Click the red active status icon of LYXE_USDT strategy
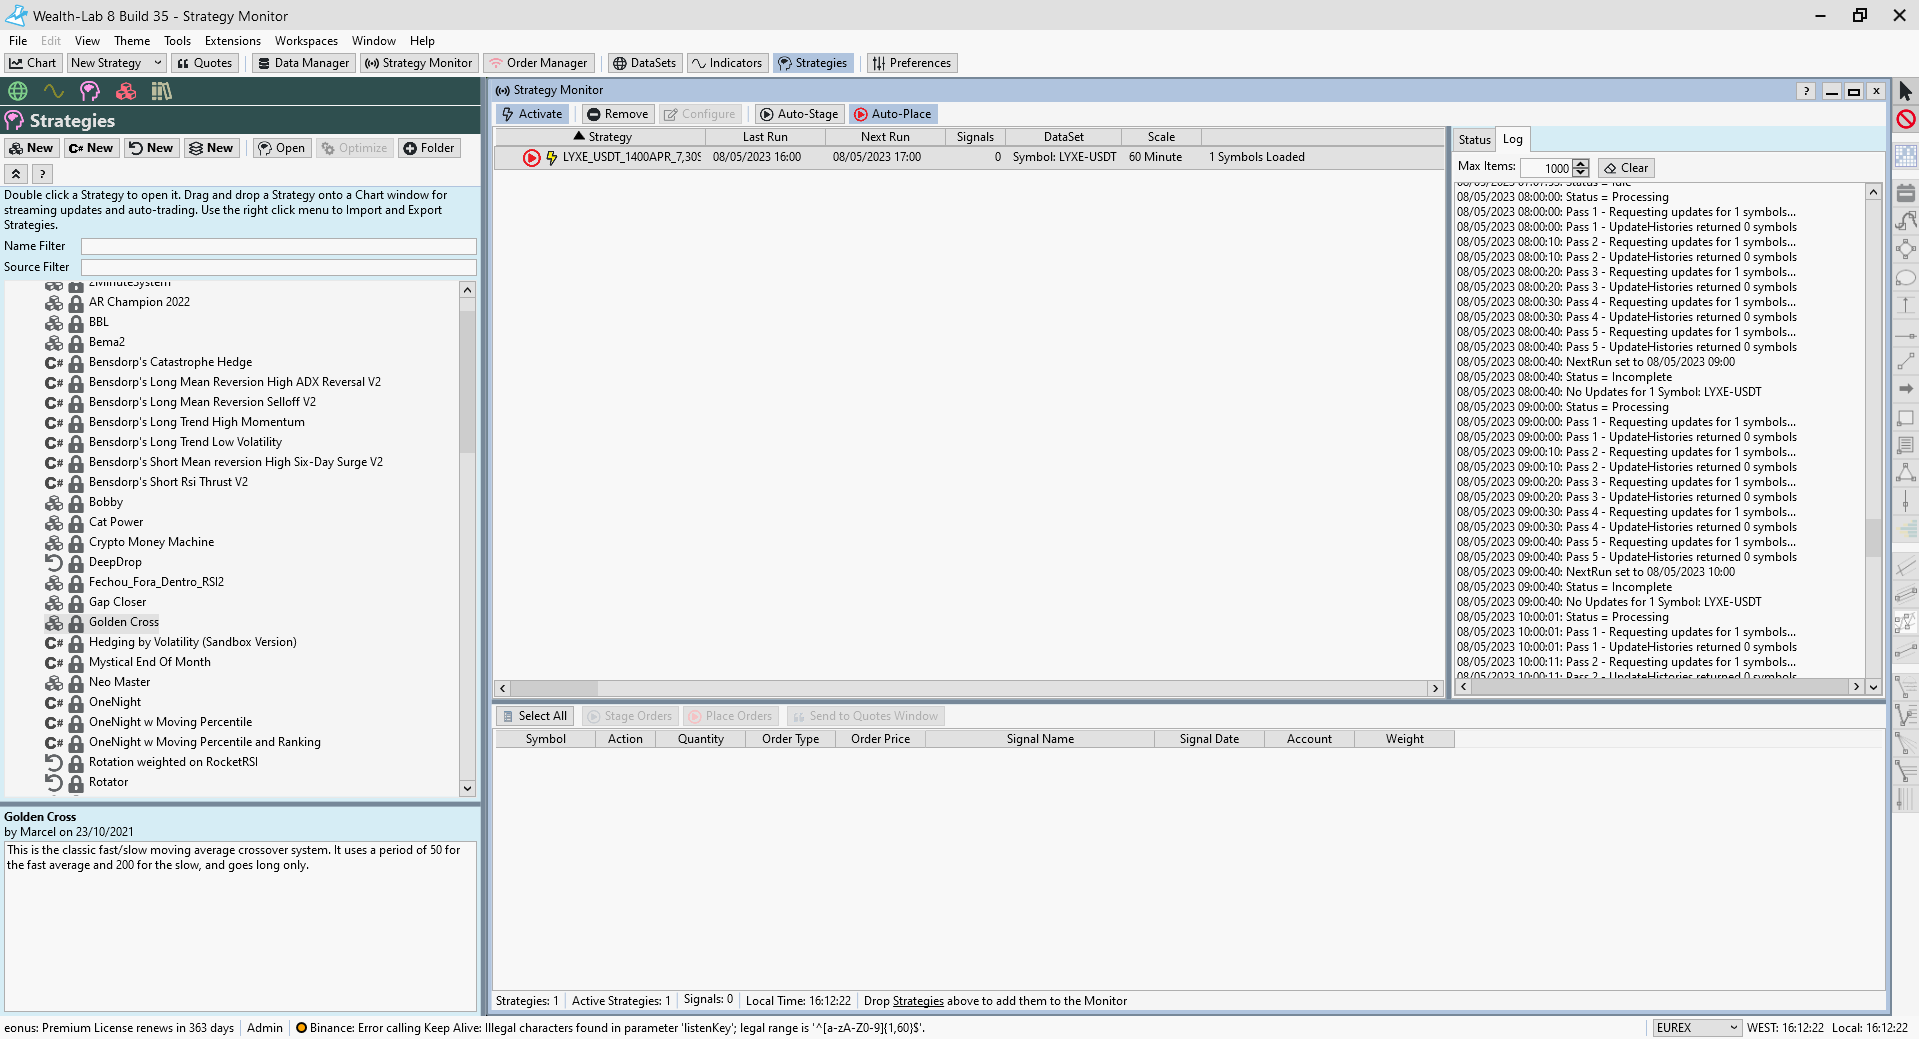The width and height of the screenshot is (1919, 1039). point(531,157)
